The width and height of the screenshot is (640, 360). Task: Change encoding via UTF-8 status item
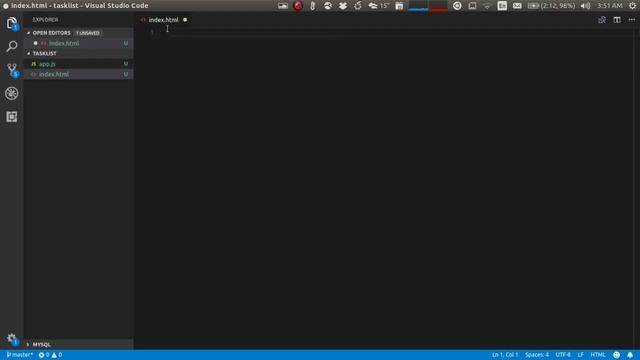(x=563, y=355)
